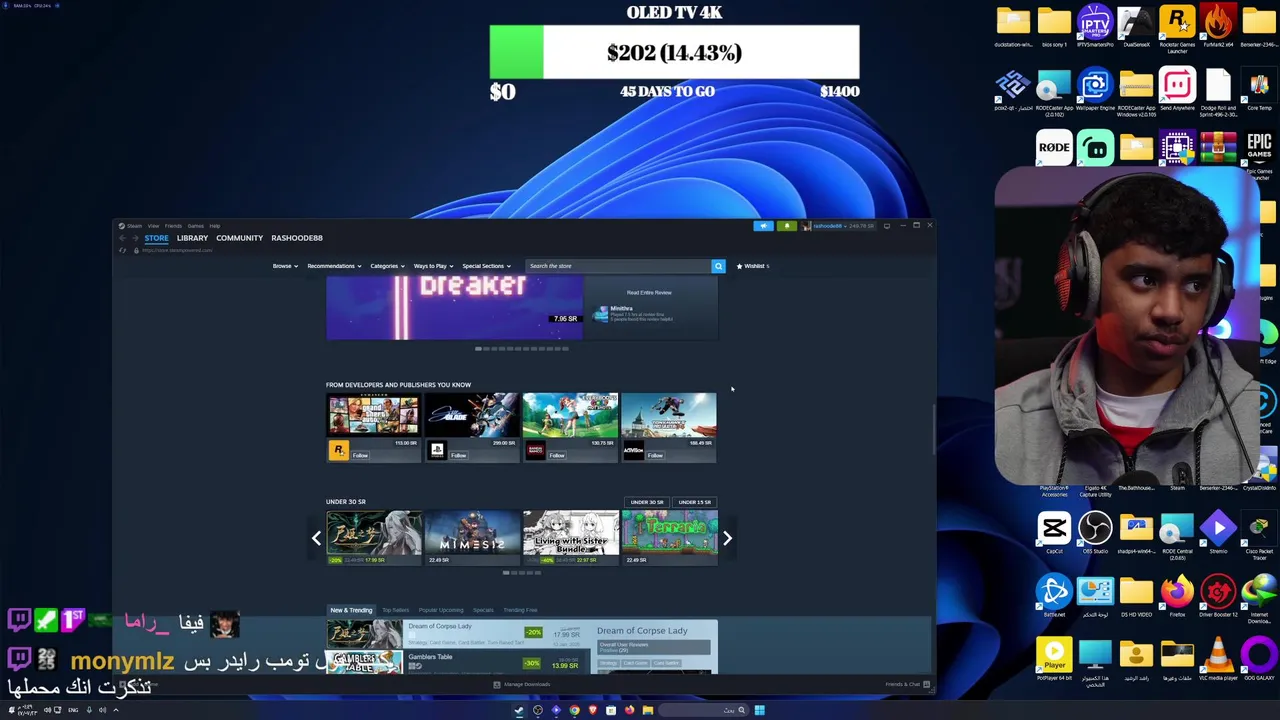The height and width of the screenshot is (720, 1280).
Task: Open the Help menu in Steam
Action: [214, 226]
